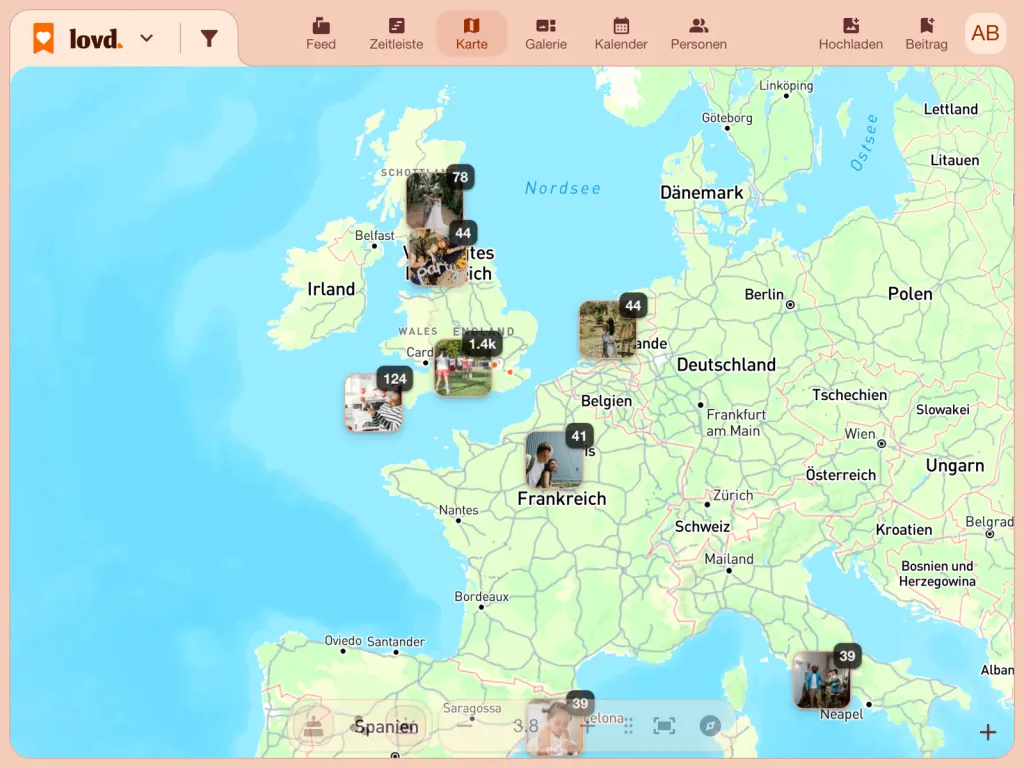Click the Polen map label
This screenshot has width=1024, height=768.
(x=910, y=294)
